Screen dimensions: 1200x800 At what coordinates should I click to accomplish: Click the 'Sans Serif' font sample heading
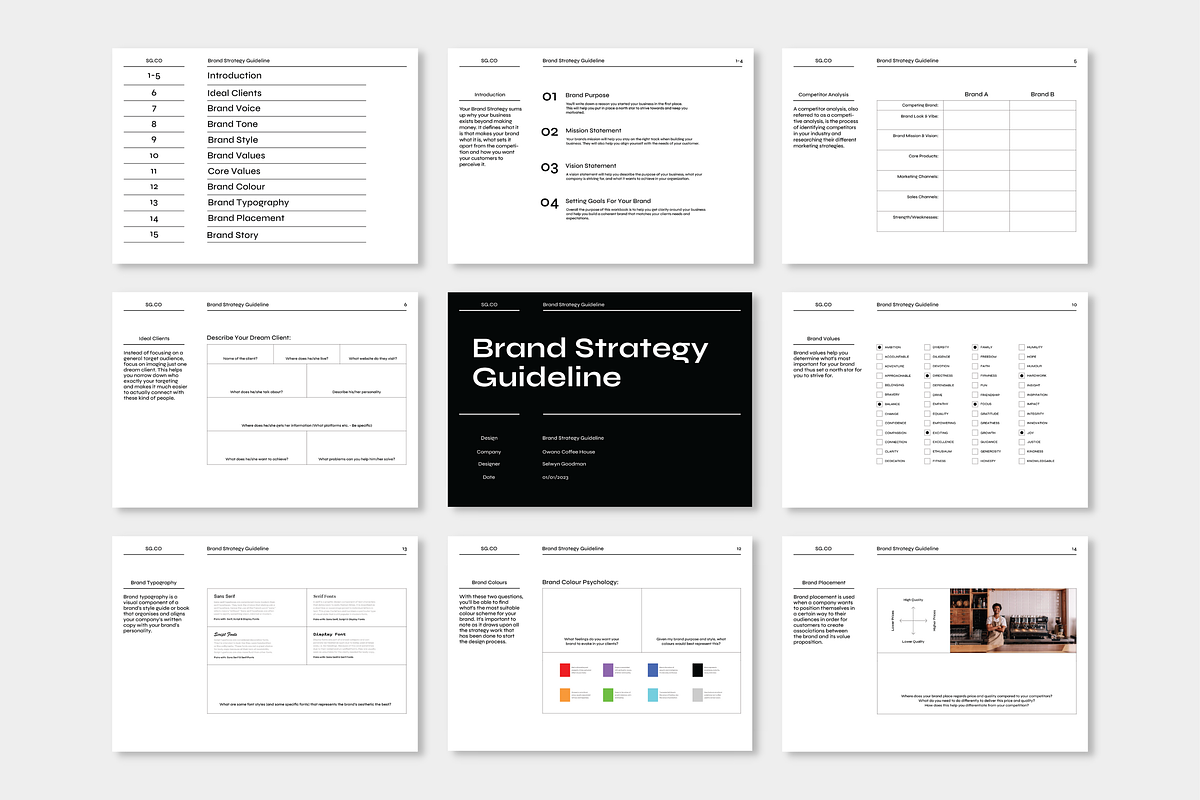pos(226,596)
